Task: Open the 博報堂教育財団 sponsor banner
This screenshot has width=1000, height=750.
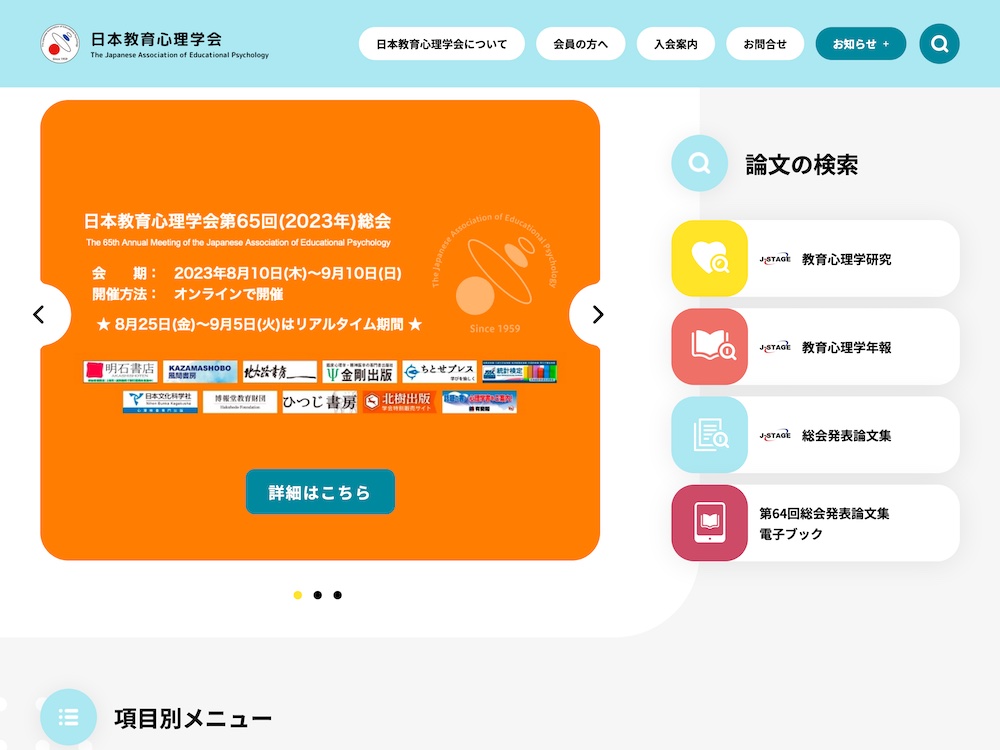Action: [240, 402]
